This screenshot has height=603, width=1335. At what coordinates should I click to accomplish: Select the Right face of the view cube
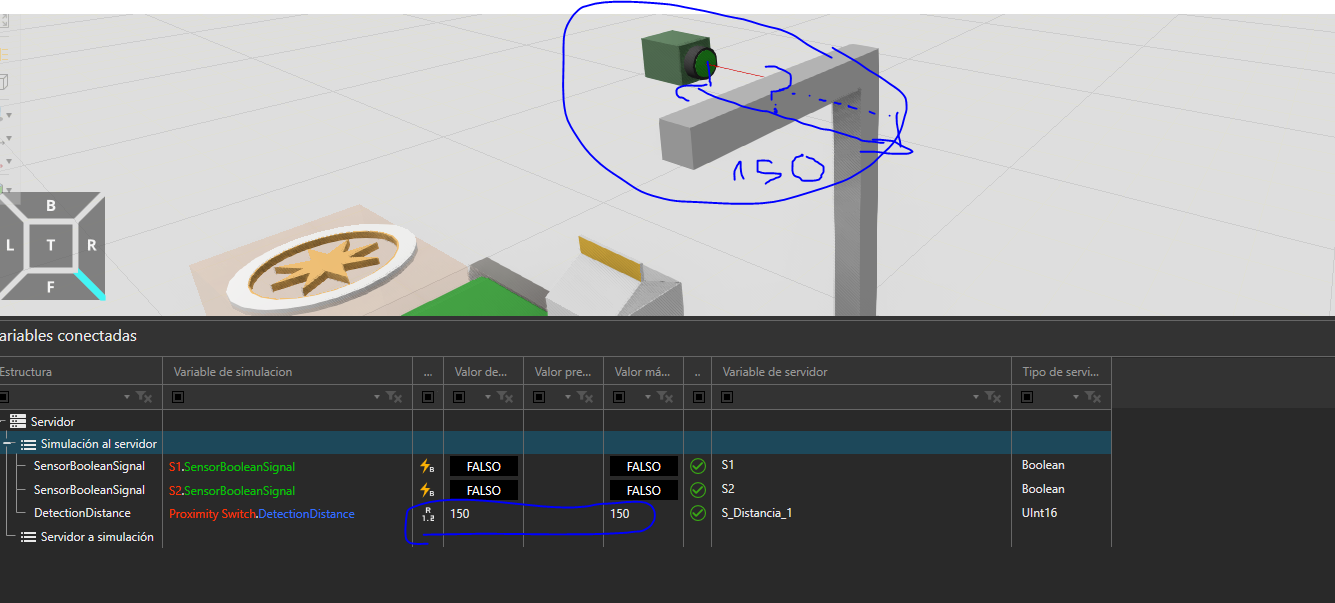[91, 245]
